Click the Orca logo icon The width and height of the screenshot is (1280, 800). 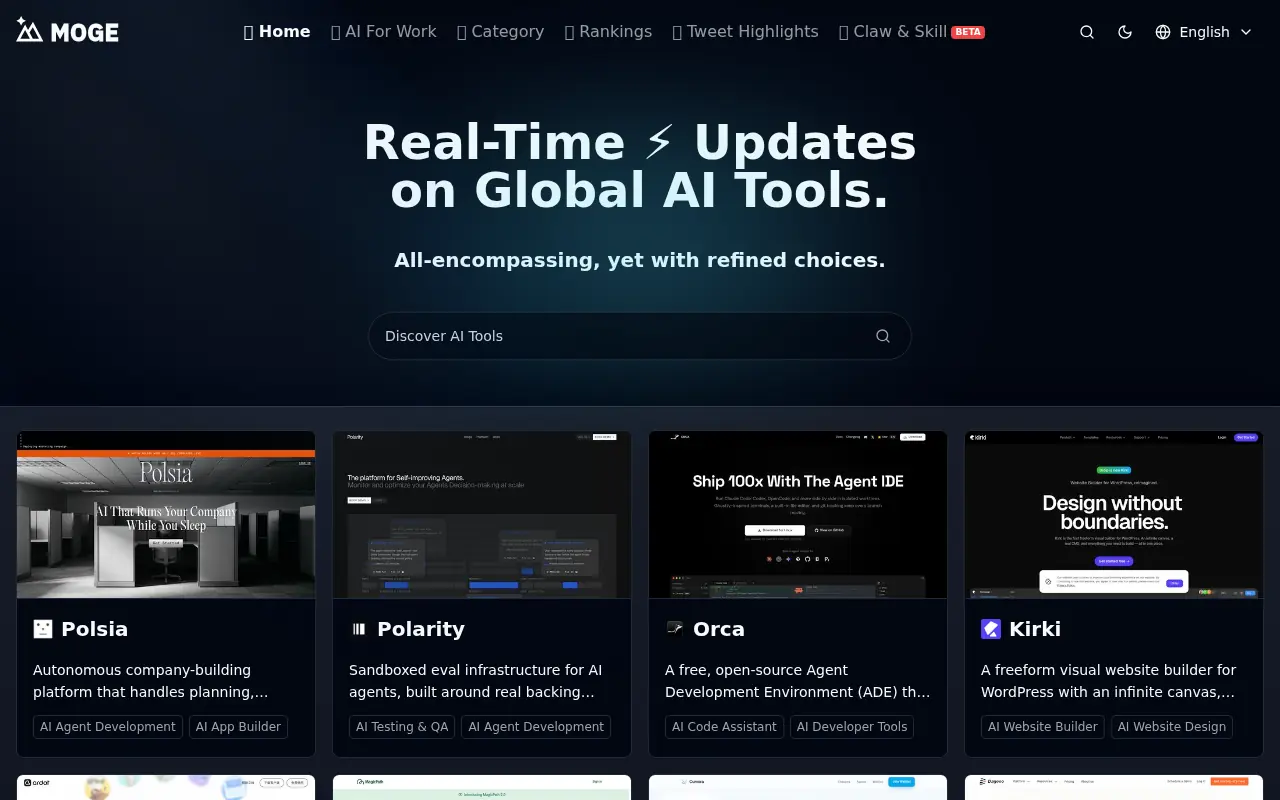[675, 629]
